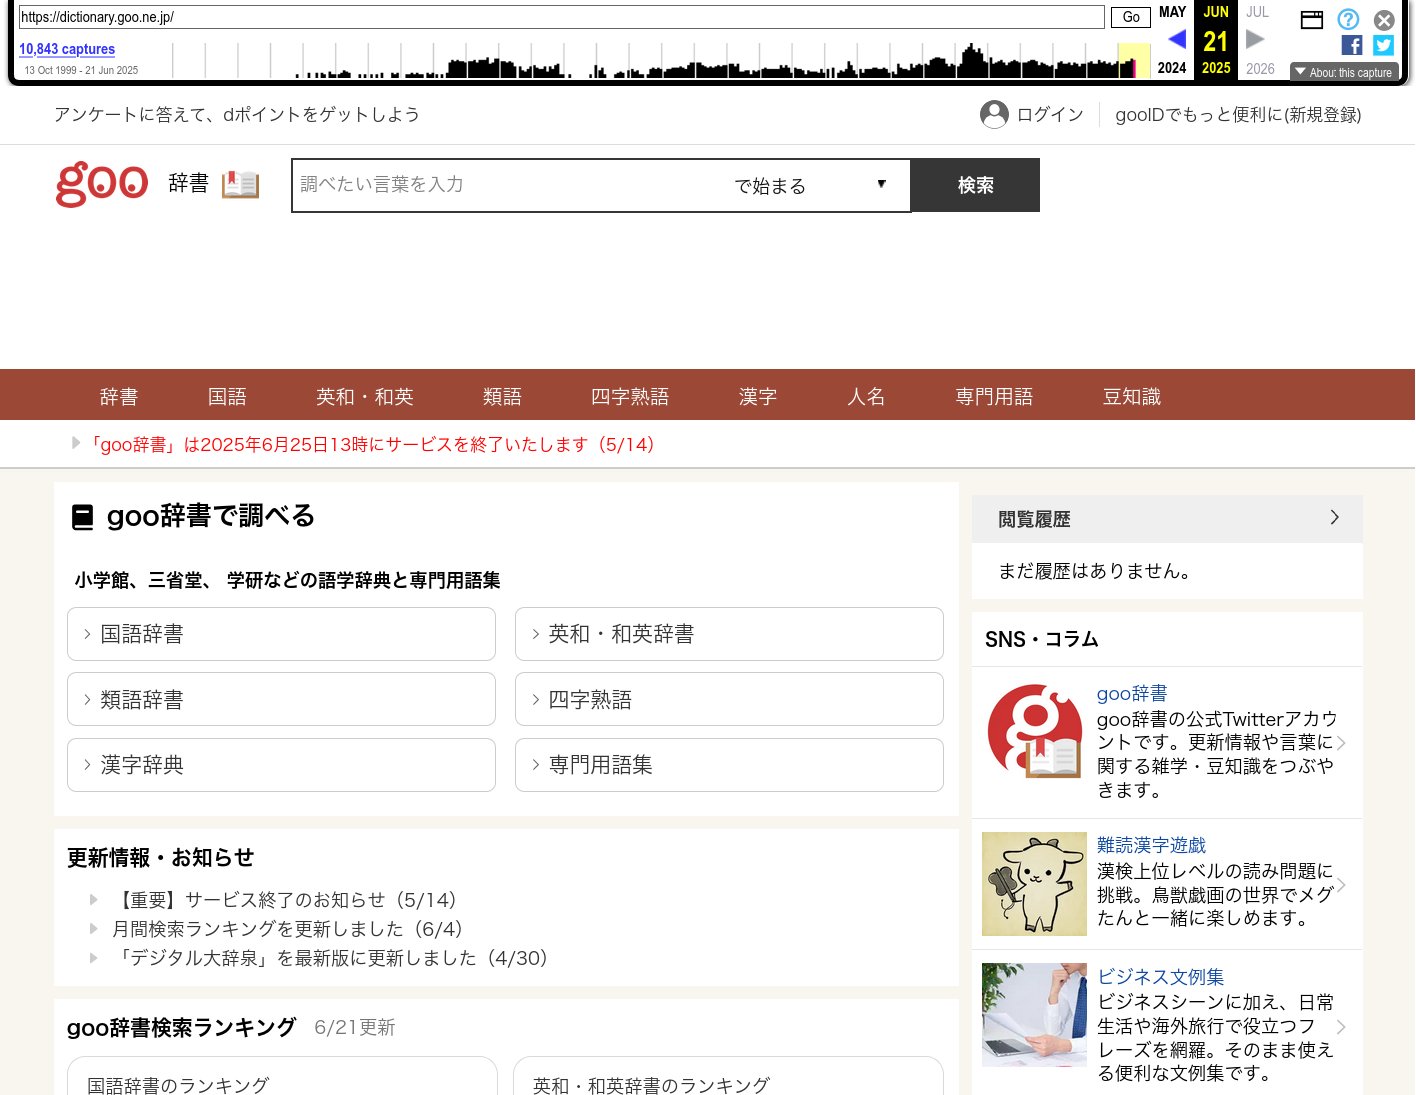Click the MAY month in Wayback toolbar
Screen dimensions: 1416x1095
pos(1173,12)
